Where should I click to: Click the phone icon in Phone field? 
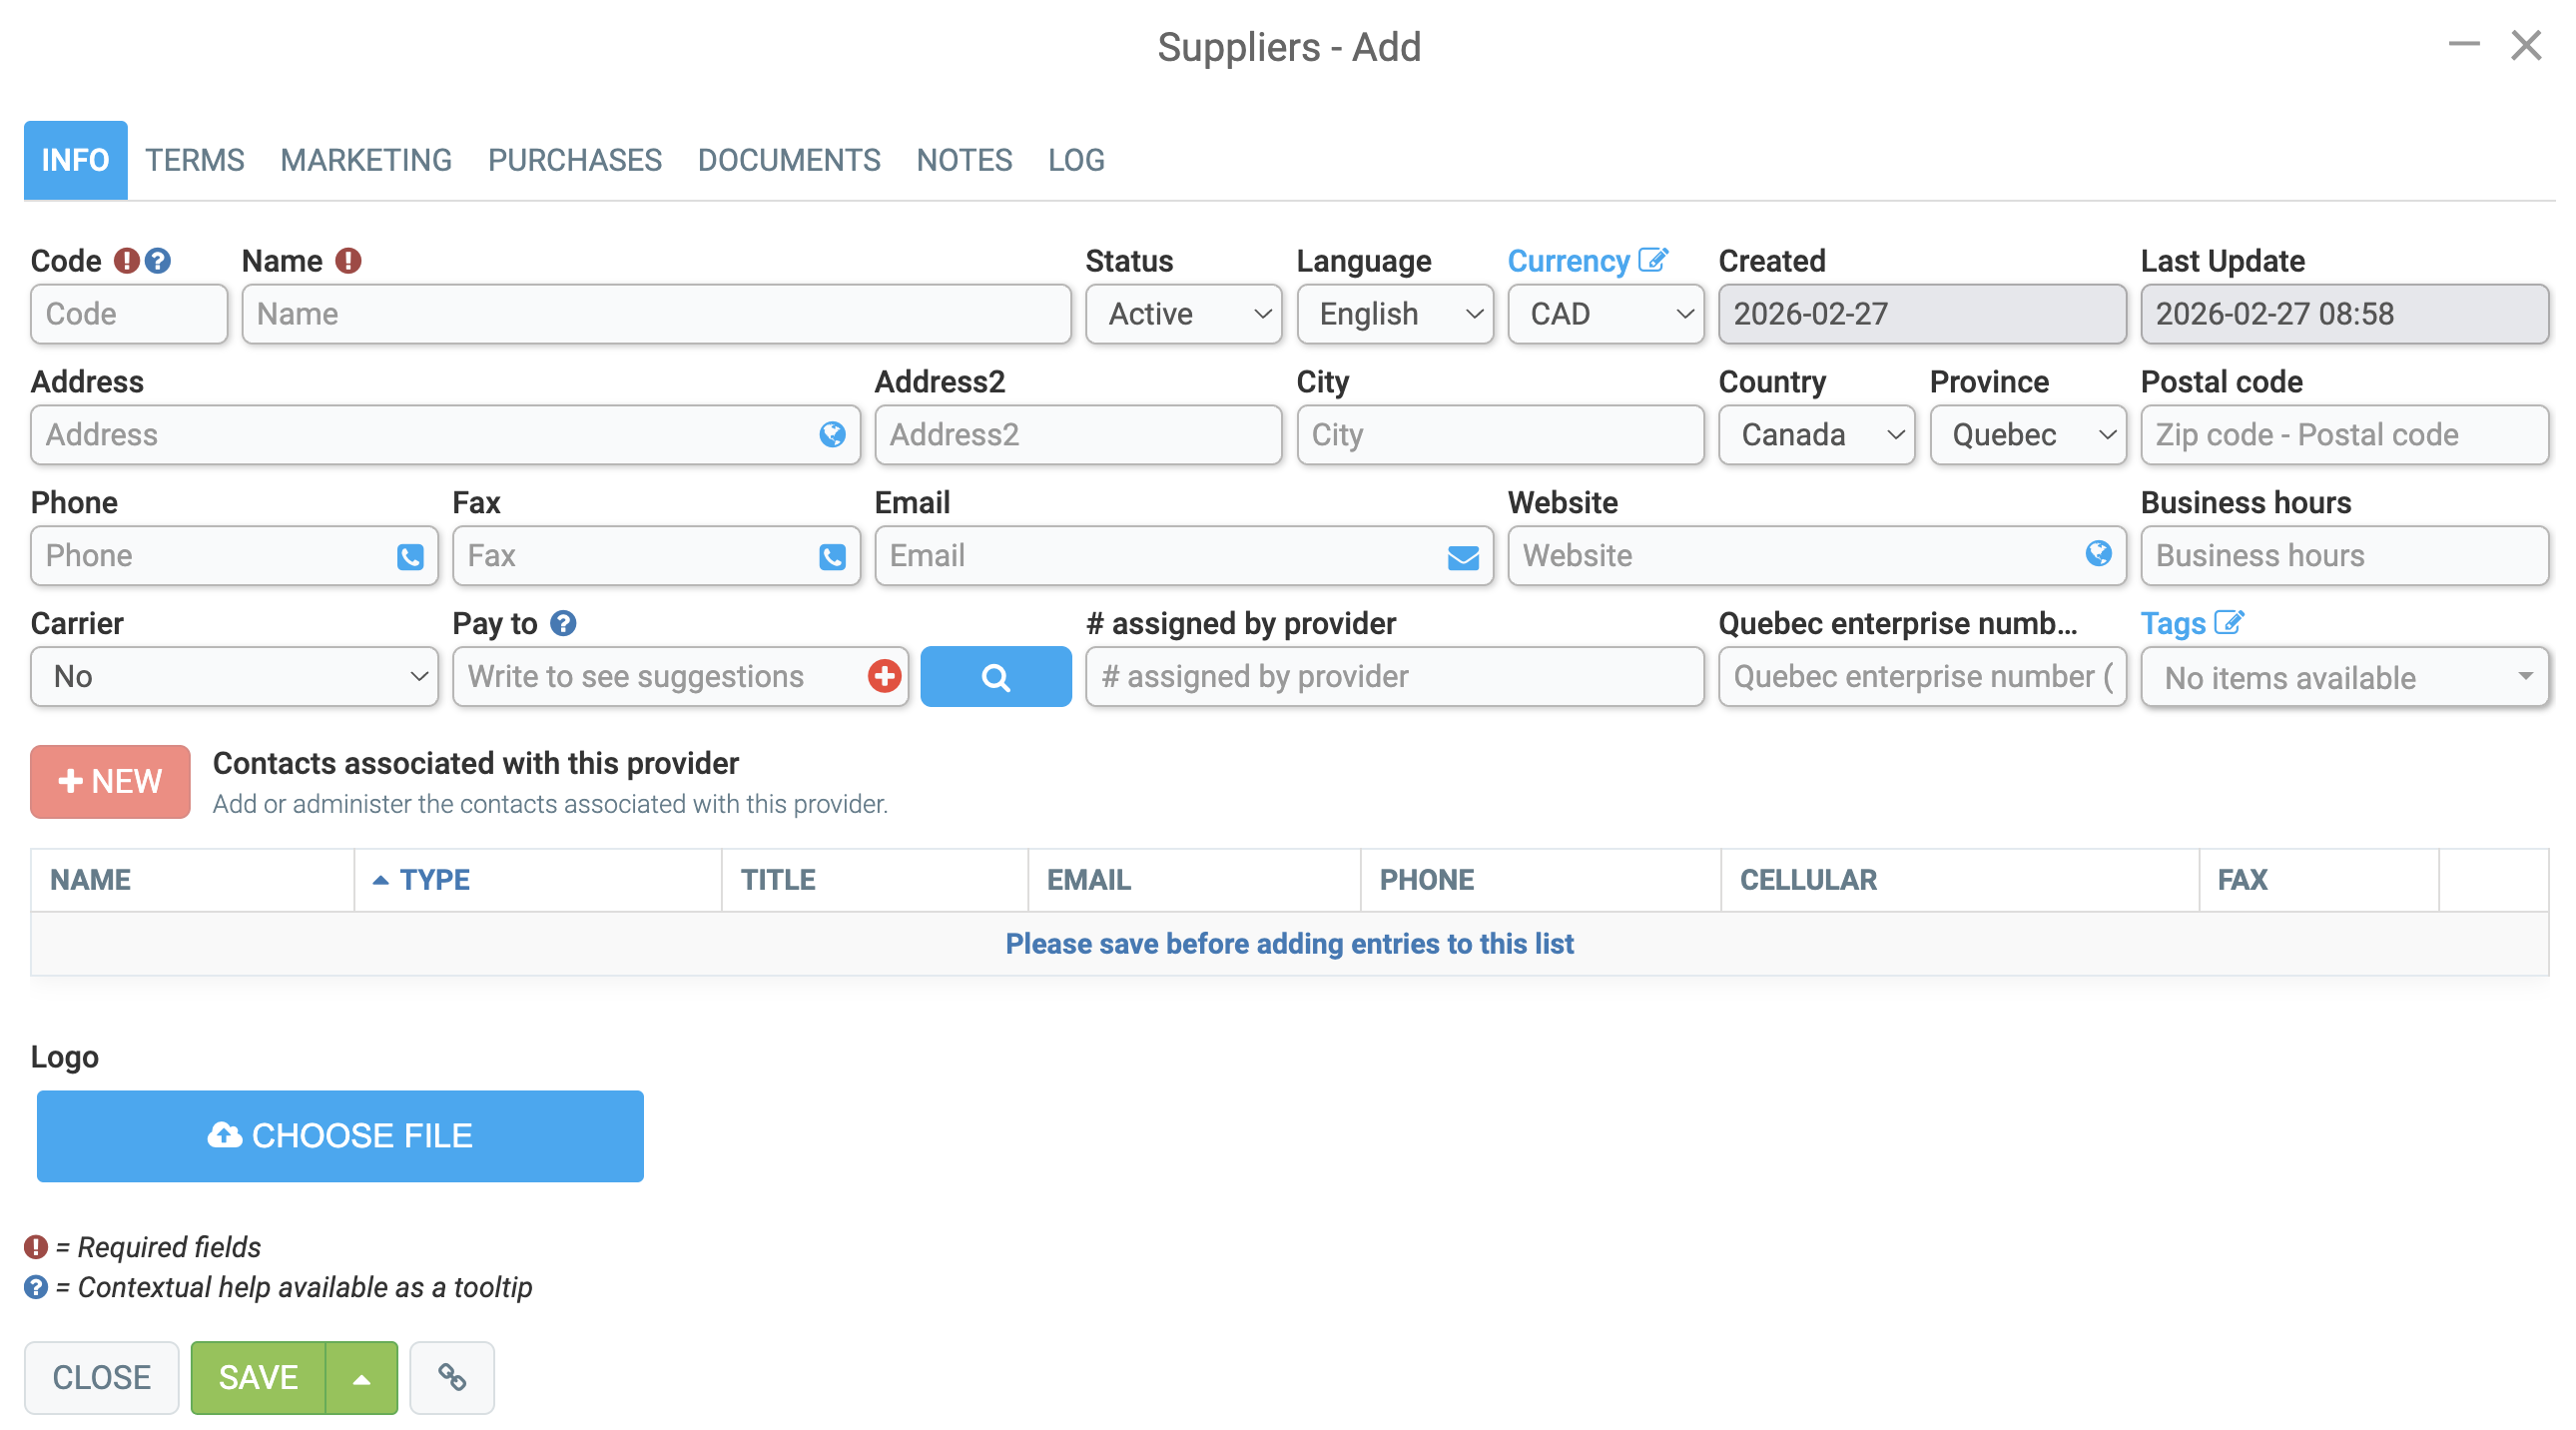pyautogui.click(x=410, y=556)
